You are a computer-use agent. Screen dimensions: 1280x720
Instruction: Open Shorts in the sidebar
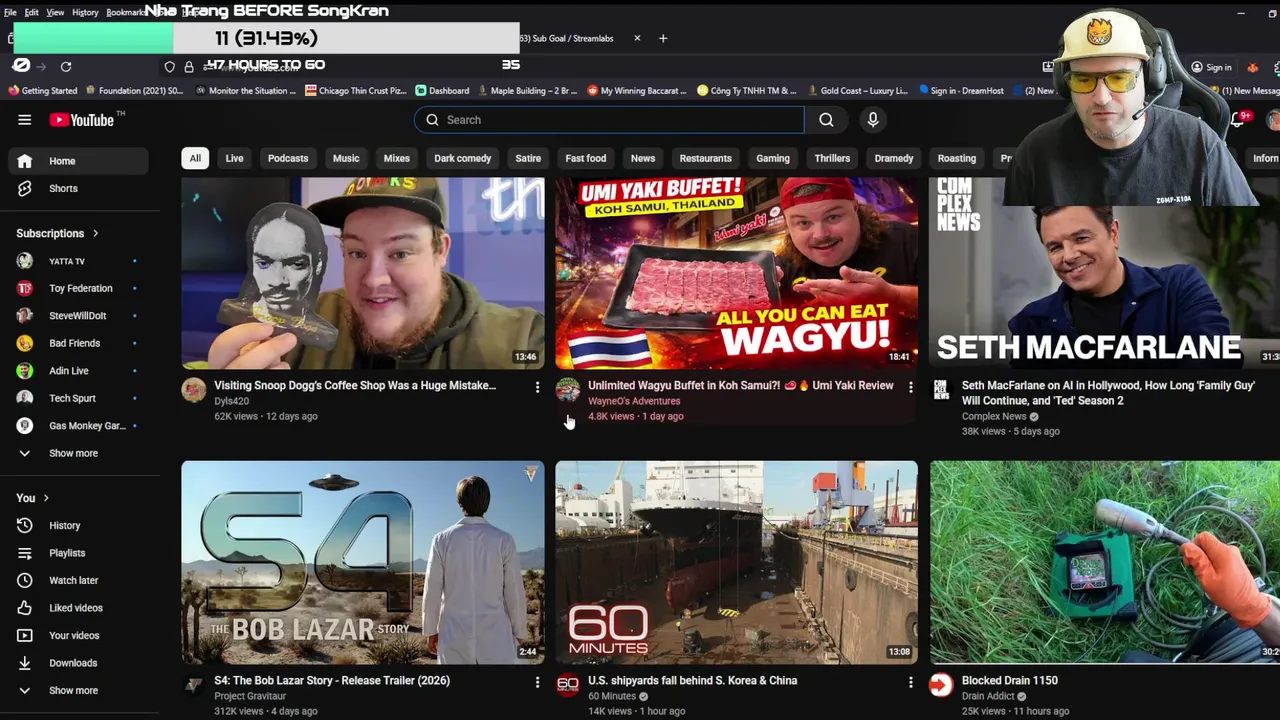(x=78, y=188)
